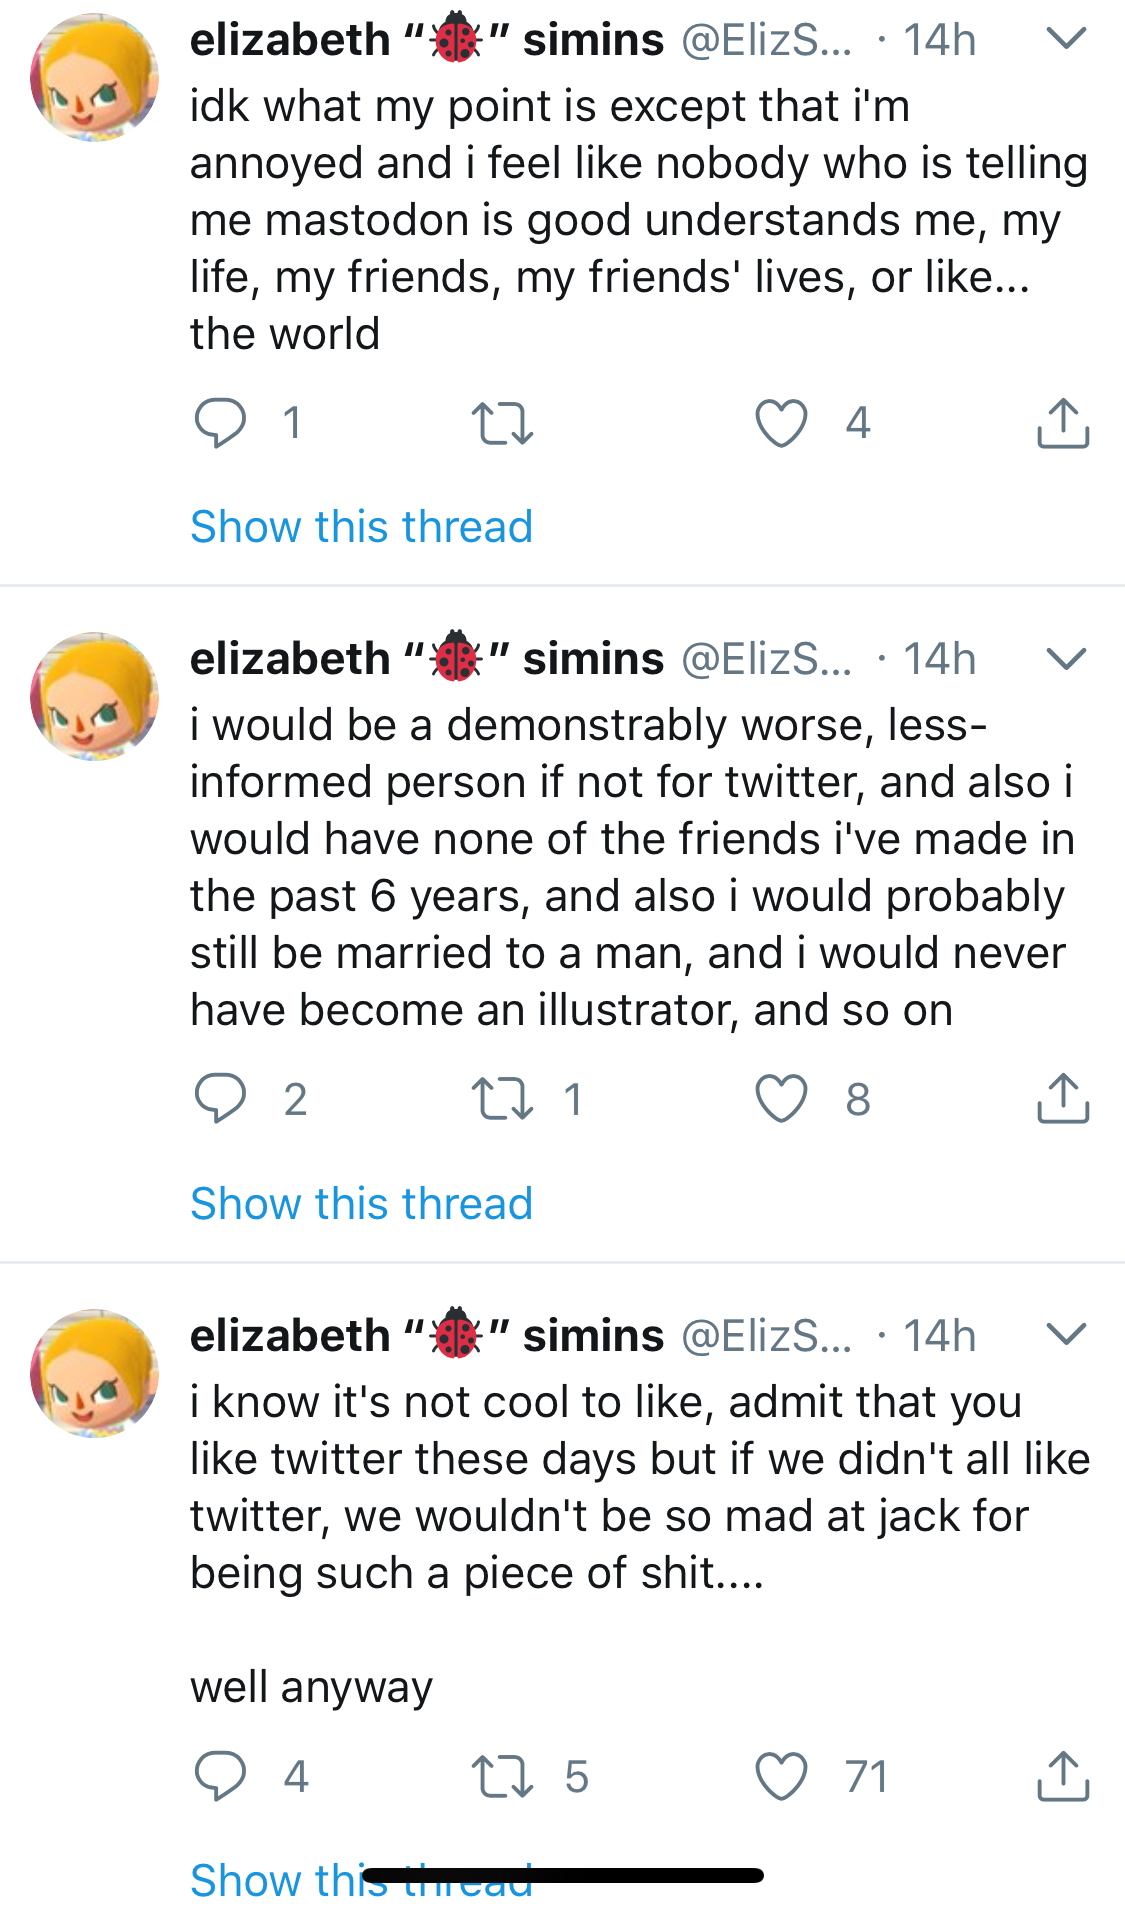Like the tweet ending 'the world'

pyautogui.click(x=781, y=422)
